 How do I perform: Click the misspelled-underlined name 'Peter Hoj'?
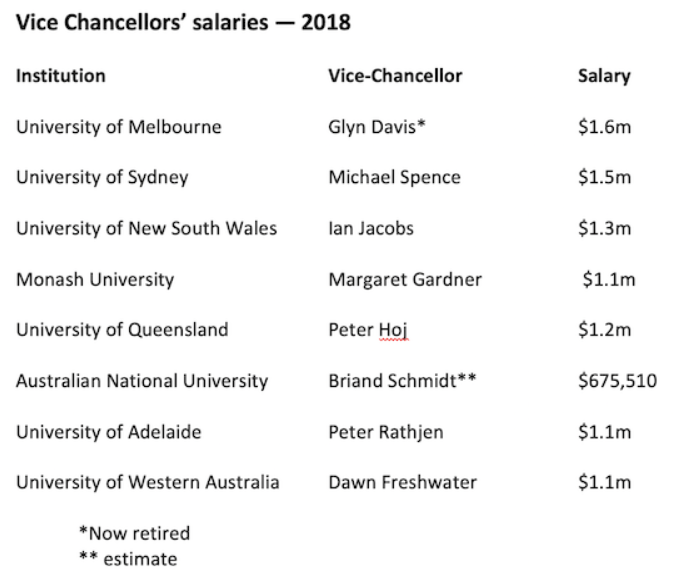(368, 330)
